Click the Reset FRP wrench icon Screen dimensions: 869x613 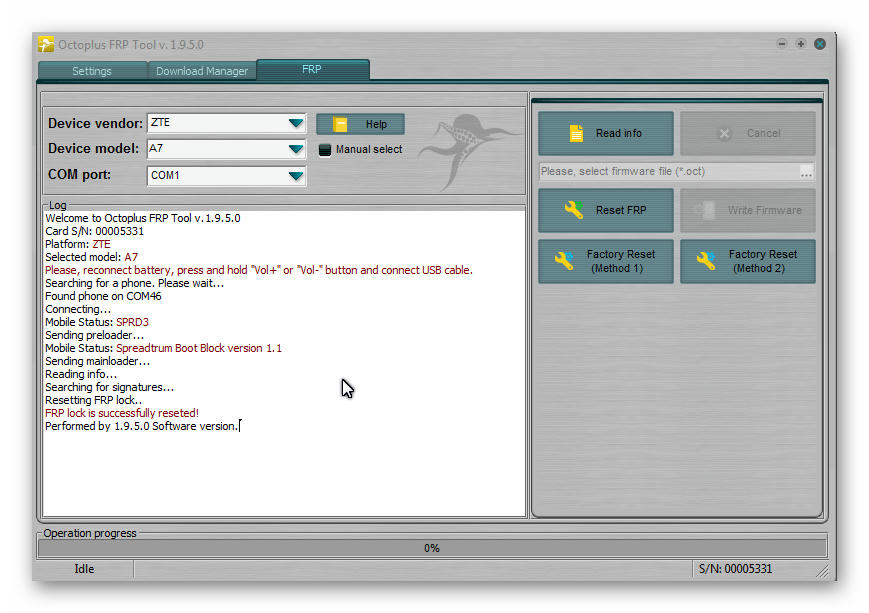click(574, 210)
